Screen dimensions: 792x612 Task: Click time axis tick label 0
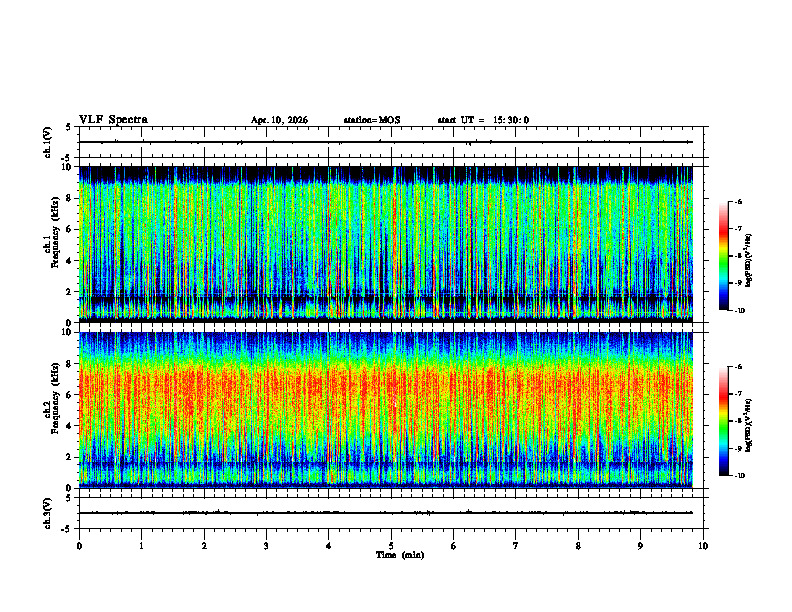[x=79, y=546]
